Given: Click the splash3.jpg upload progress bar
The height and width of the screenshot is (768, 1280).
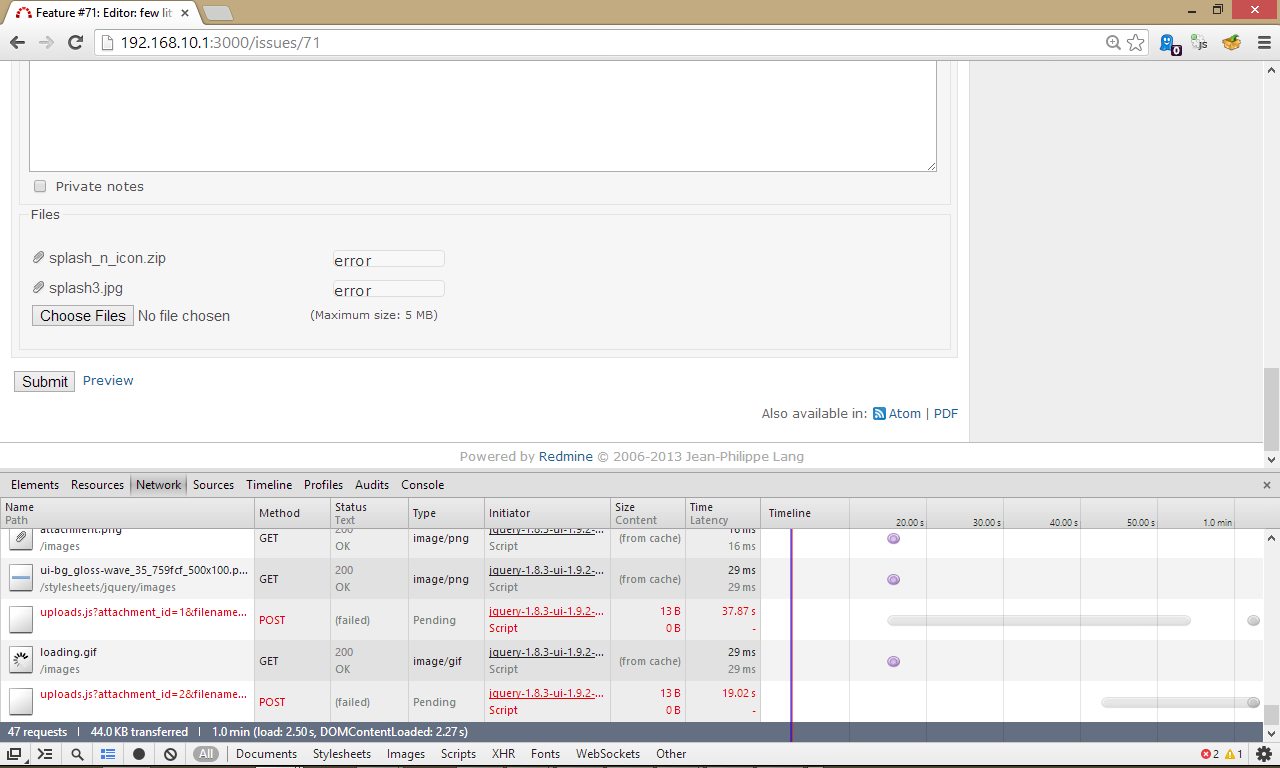Looking at the screenshot, I should click(x=388, y=290).
